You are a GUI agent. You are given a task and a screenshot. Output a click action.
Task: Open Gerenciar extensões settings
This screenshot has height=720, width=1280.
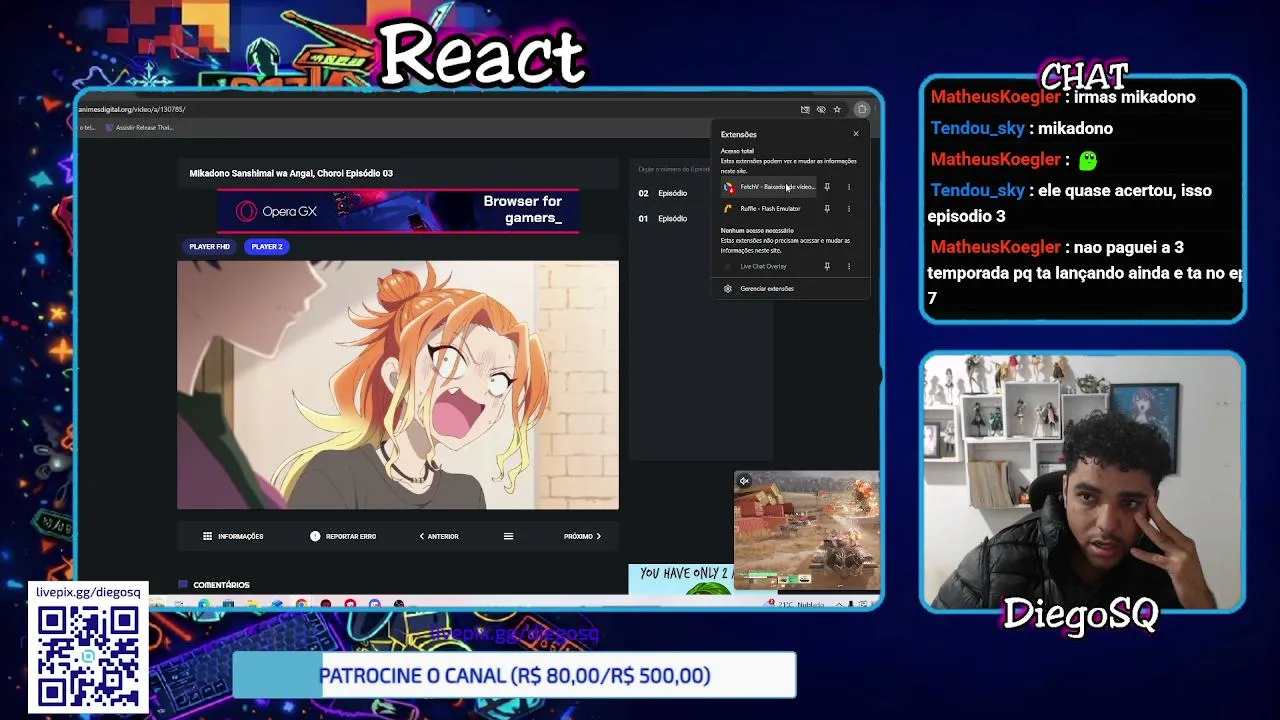point(790,289)
